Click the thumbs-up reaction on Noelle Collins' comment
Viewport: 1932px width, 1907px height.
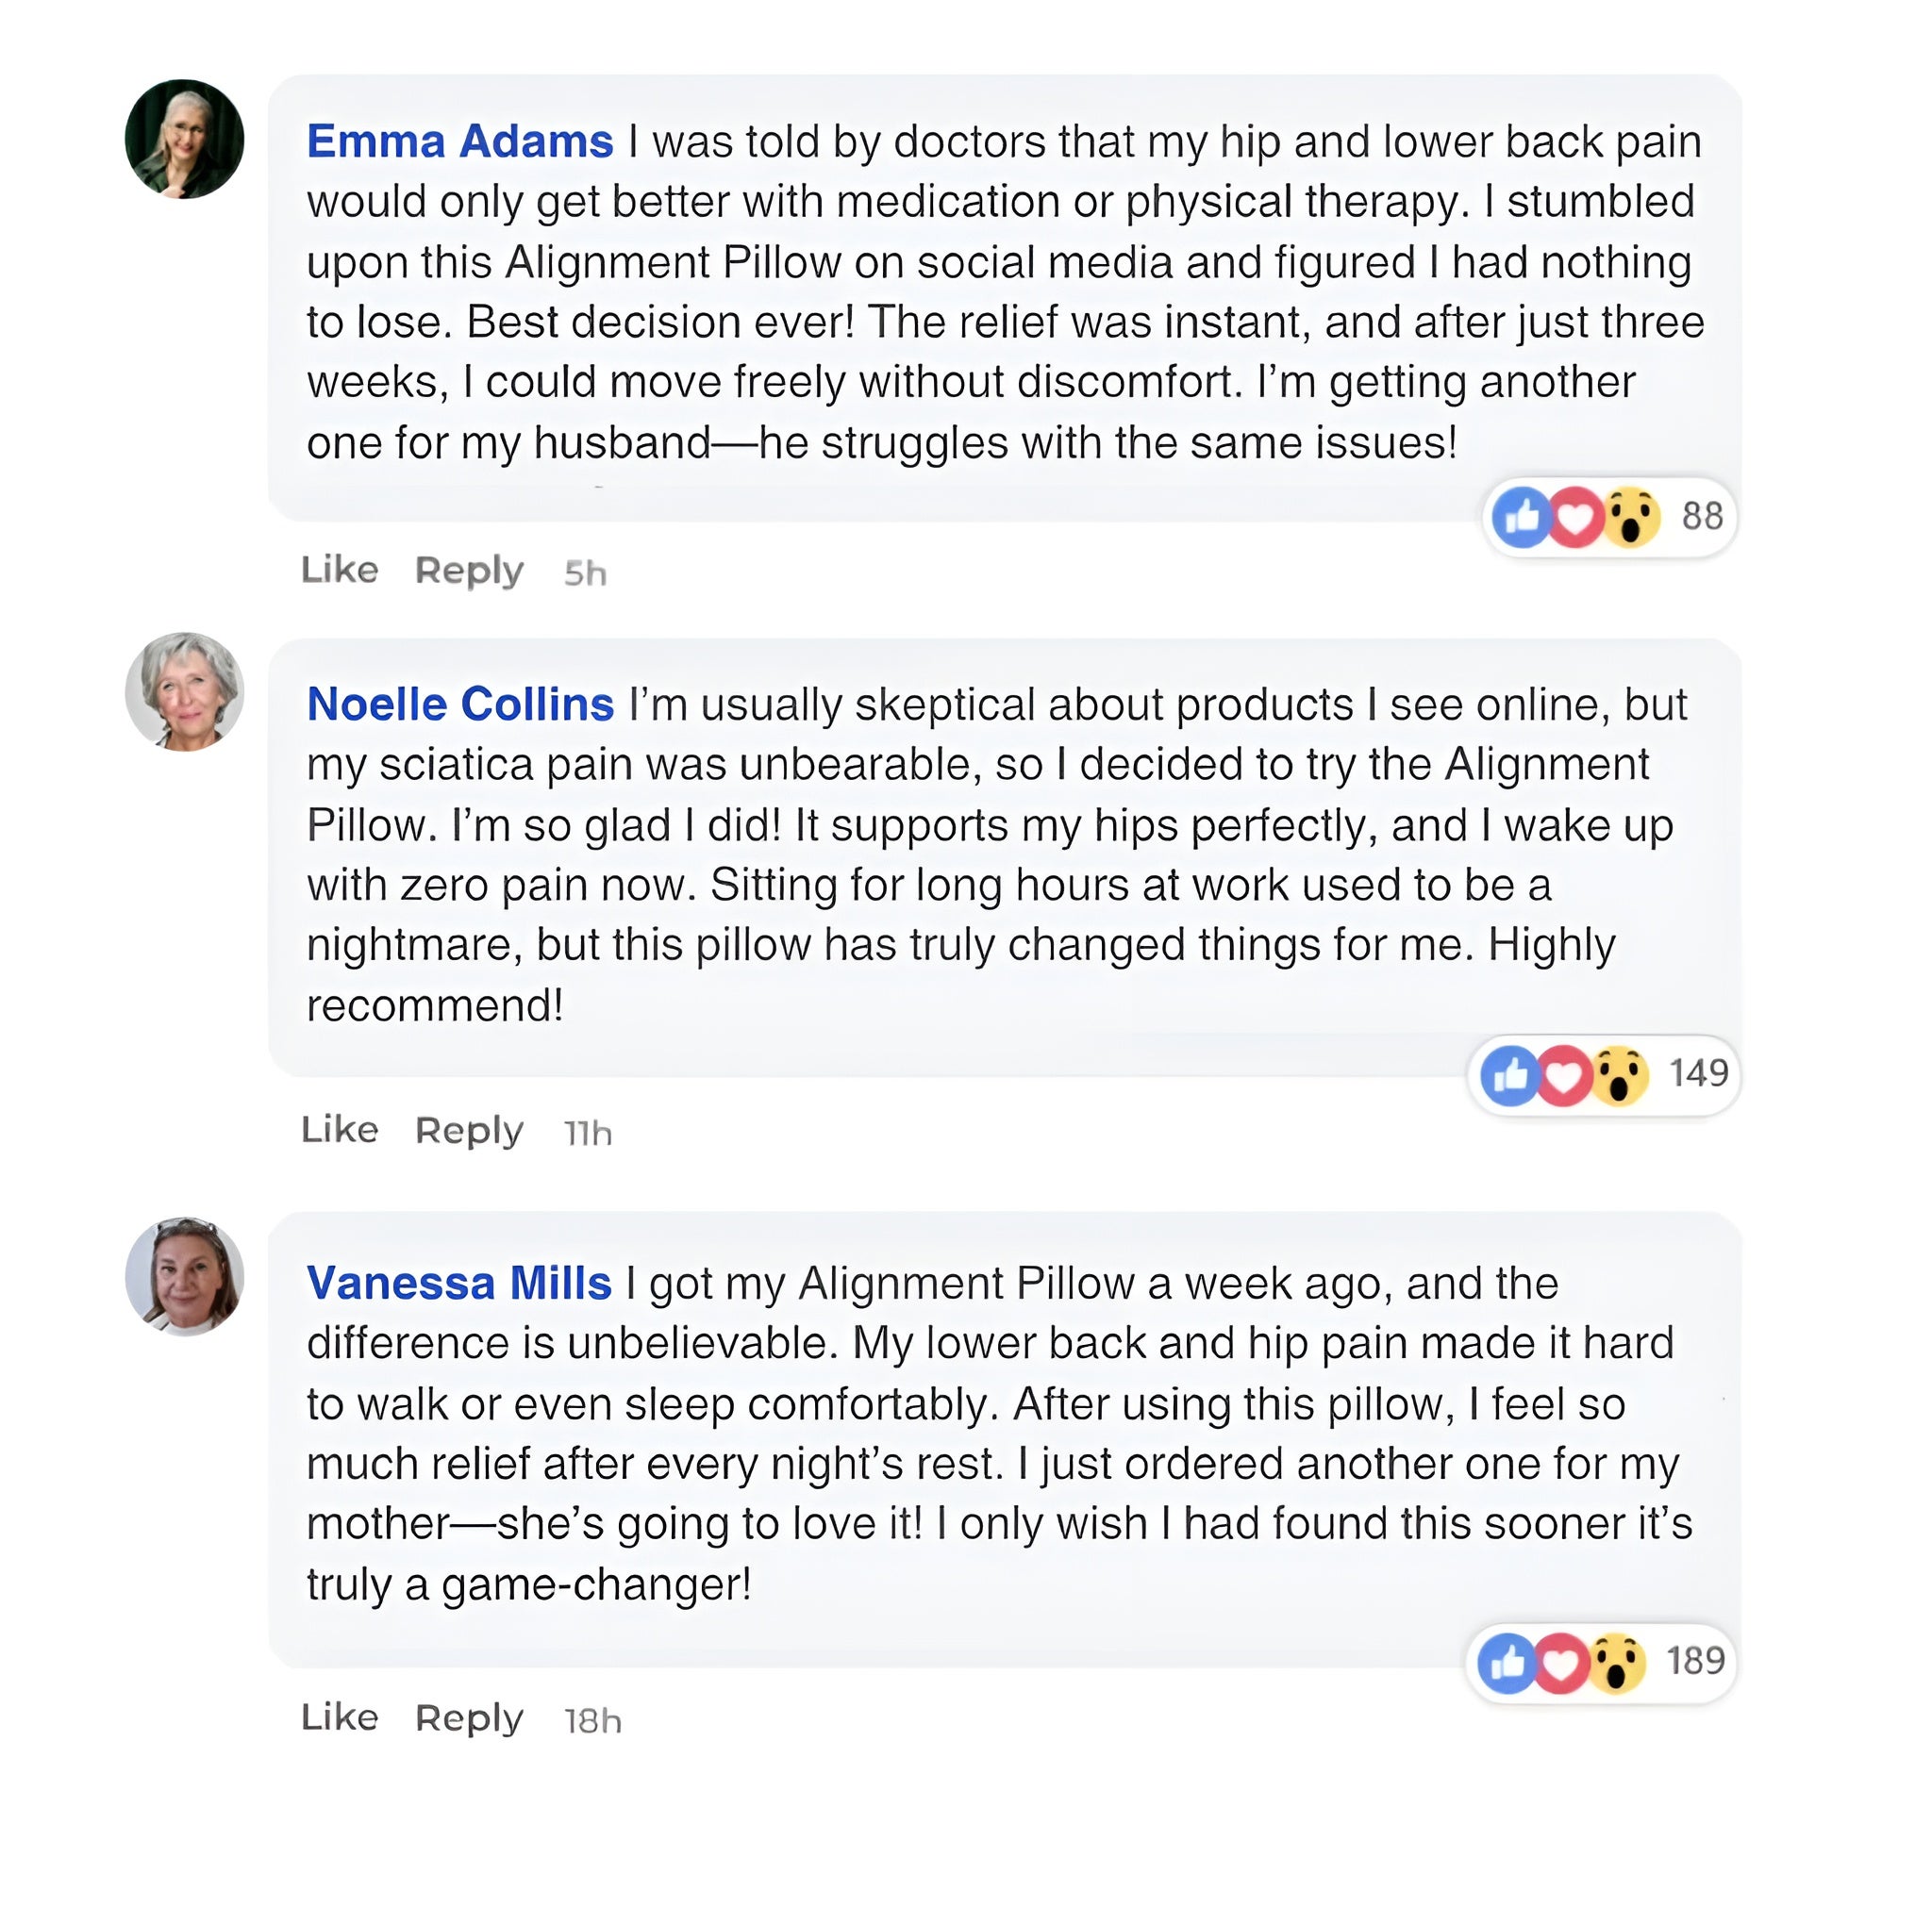pos(1509,1076)
